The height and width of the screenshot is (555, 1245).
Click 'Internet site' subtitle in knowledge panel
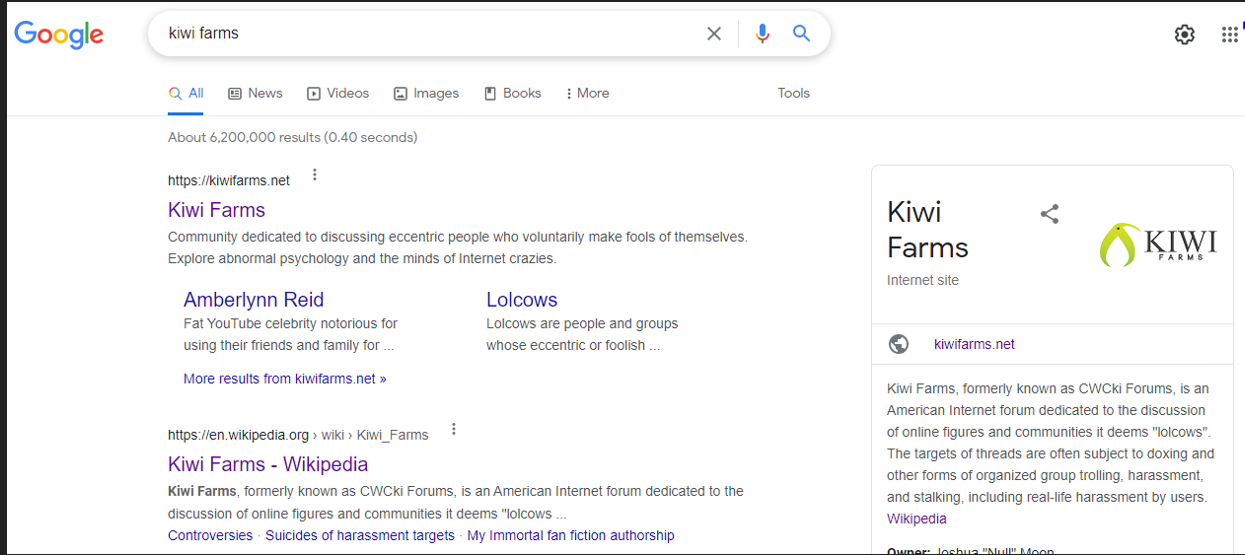pyautogui.click(x=923, y=281)
